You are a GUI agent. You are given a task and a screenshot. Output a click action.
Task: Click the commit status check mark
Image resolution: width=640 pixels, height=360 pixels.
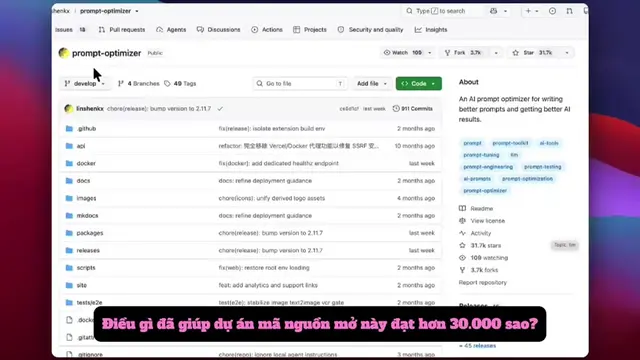(220, 109)
